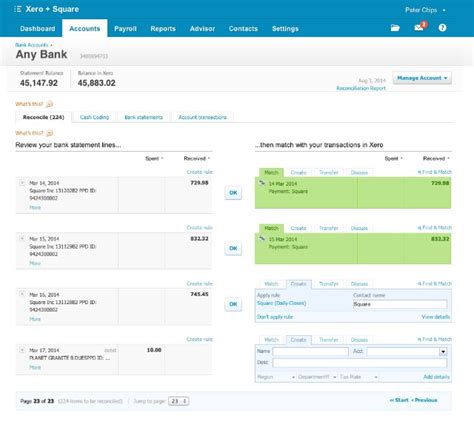This screenshot has height=424, width=474.
Task: Sort right panel by Received column
Action: pyautogui.click(x=436, y=158)
